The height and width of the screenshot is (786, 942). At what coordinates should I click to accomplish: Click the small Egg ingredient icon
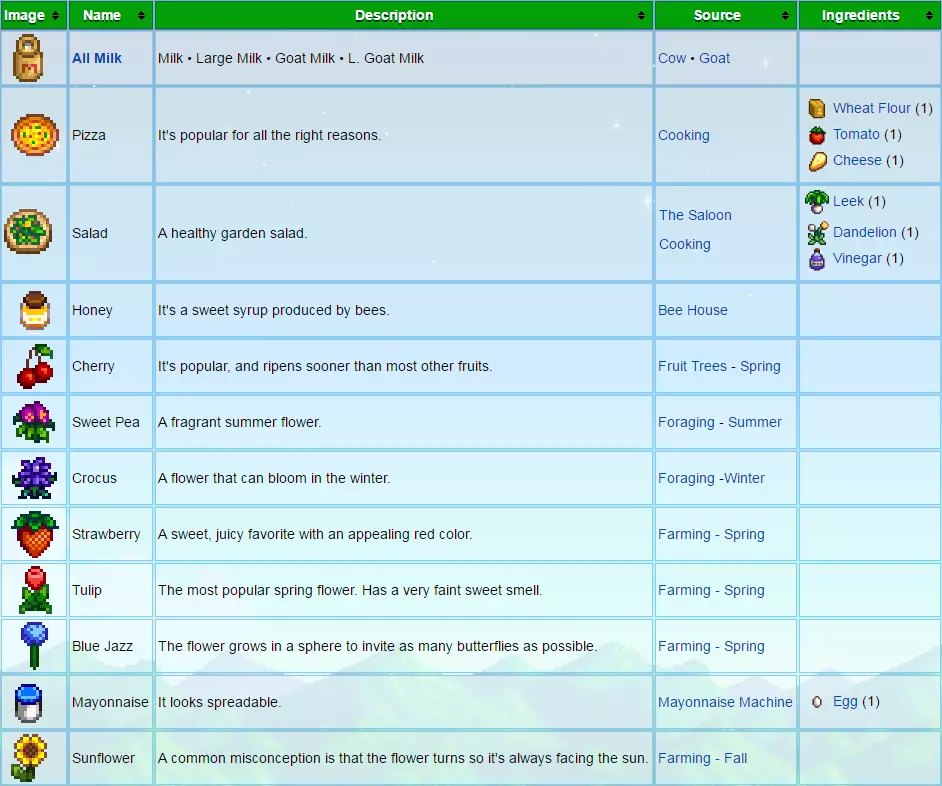pyautogui.click(x=816, y=702)
